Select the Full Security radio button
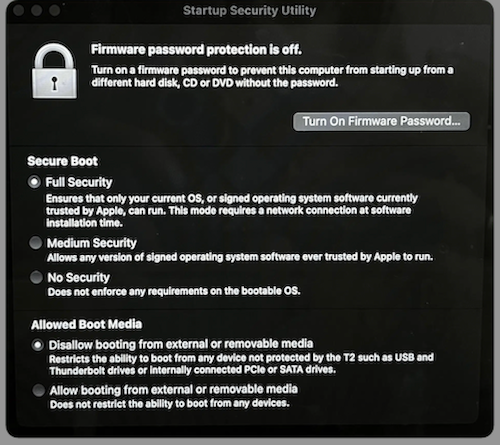Image resolution: width=500 pixels, height=445 pixels. pos(34,182)
